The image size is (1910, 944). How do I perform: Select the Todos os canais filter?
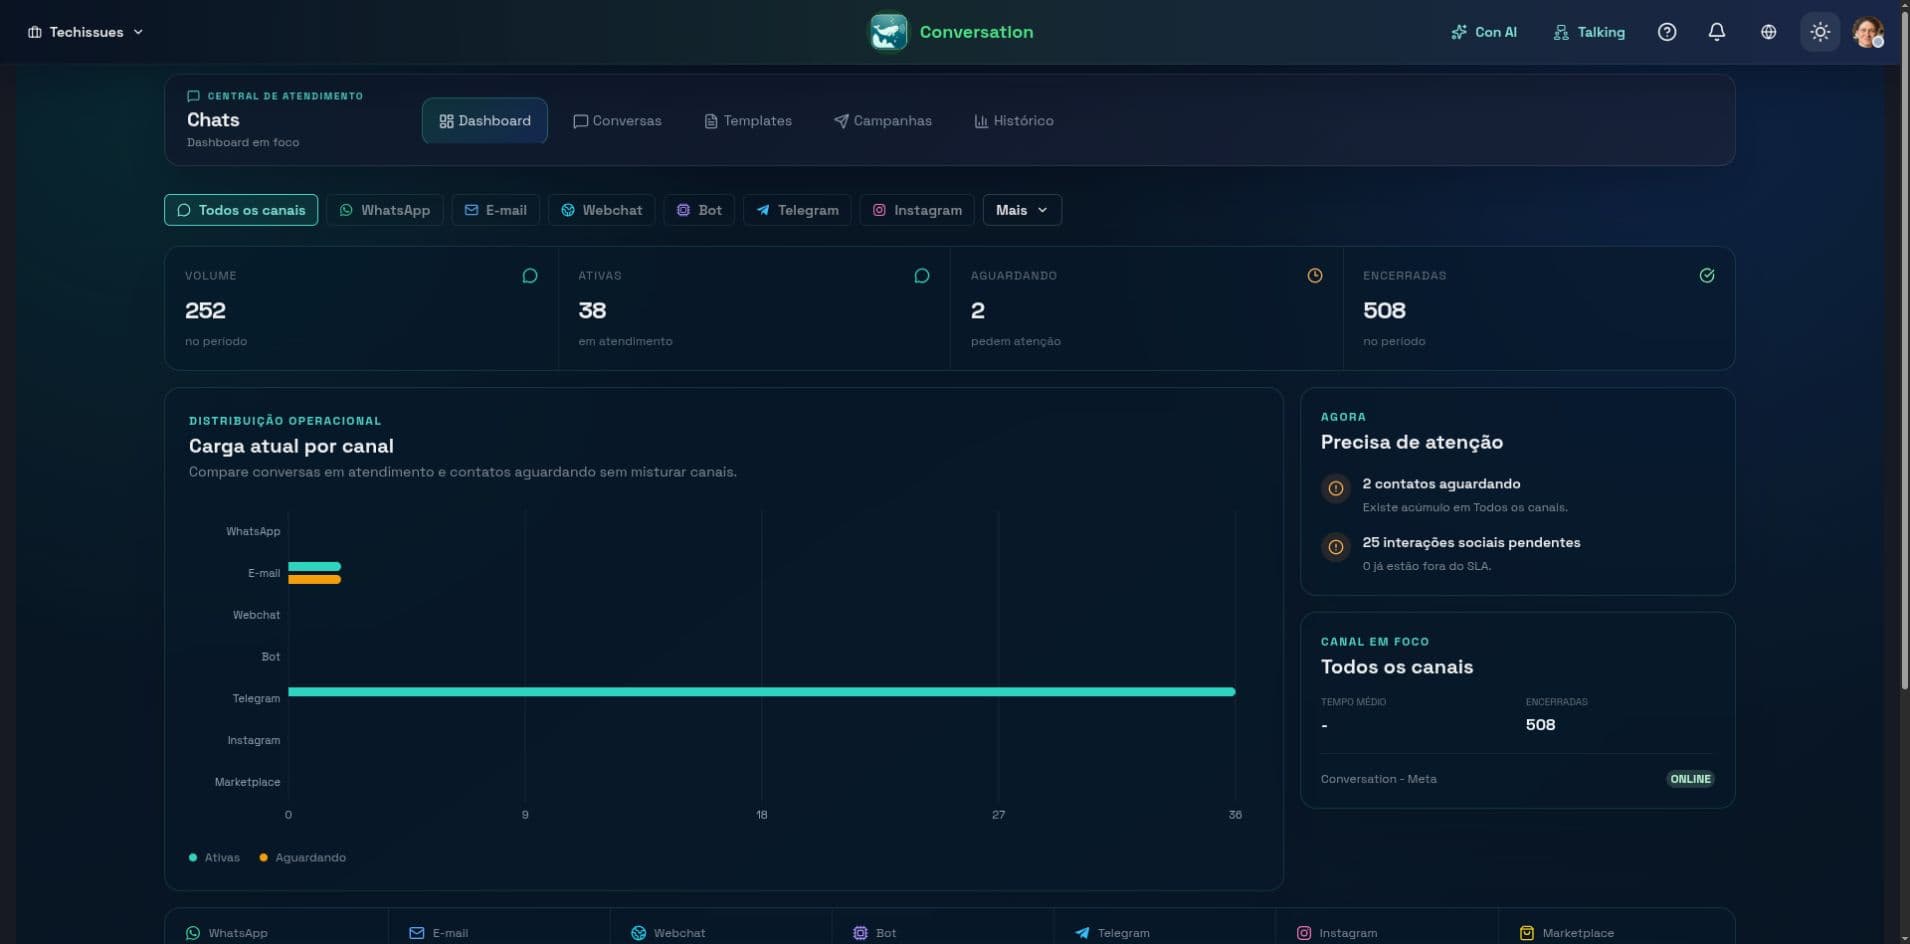(x=241, y=210)
